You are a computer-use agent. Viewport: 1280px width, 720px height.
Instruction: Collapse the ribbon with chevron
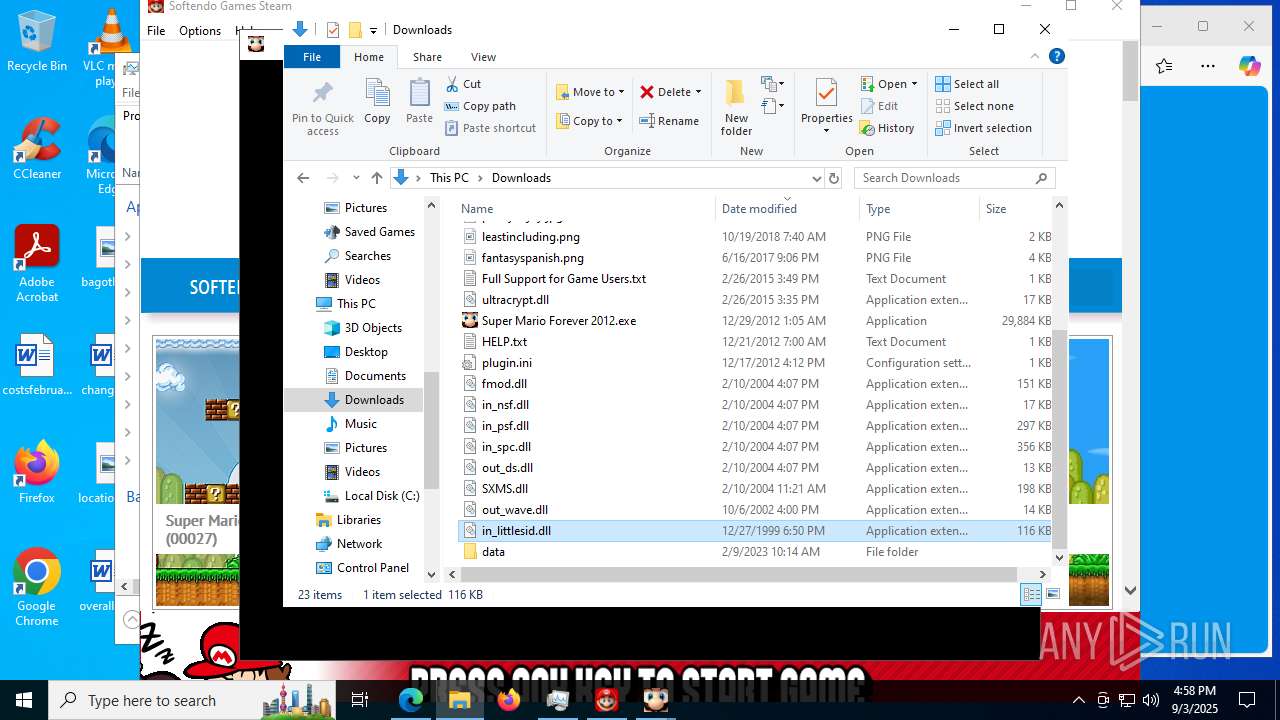click(x=1034, y=57)
